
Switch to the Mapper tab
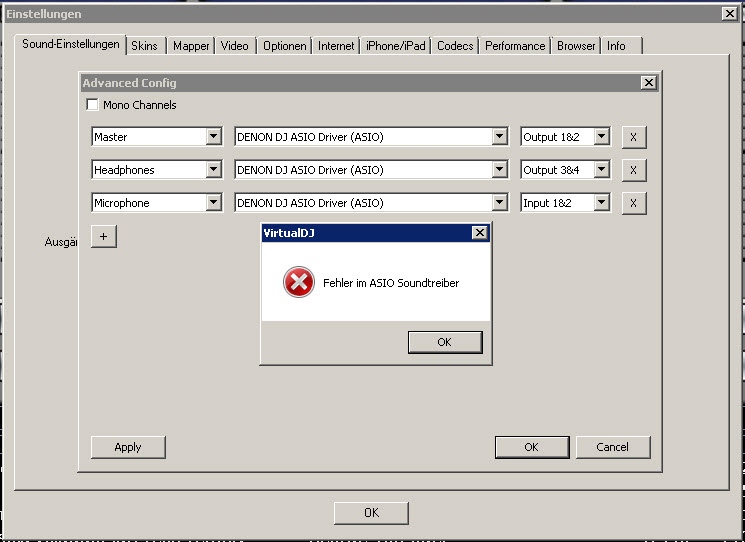[x=191, y=46]
